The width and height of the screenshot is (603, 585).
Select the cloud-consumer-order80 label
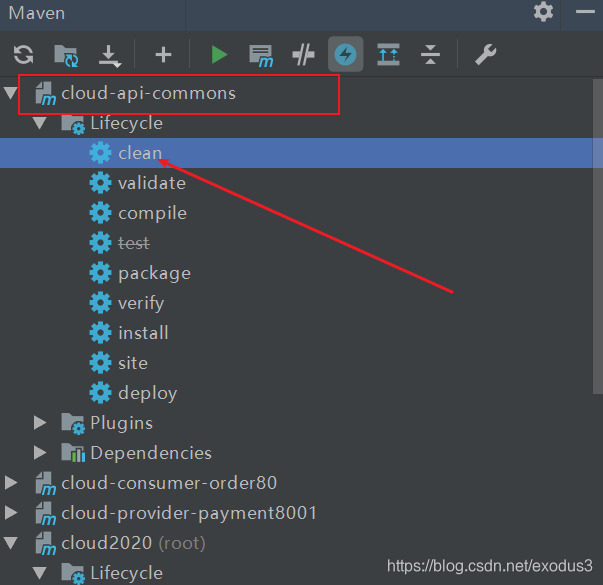click(x=169, y=483)
